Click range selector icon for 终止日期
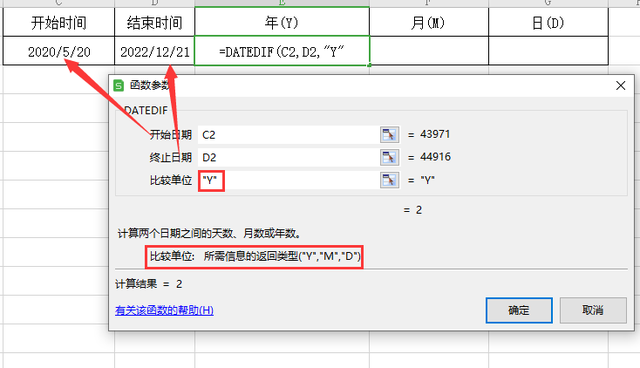 tap(389, 157)
